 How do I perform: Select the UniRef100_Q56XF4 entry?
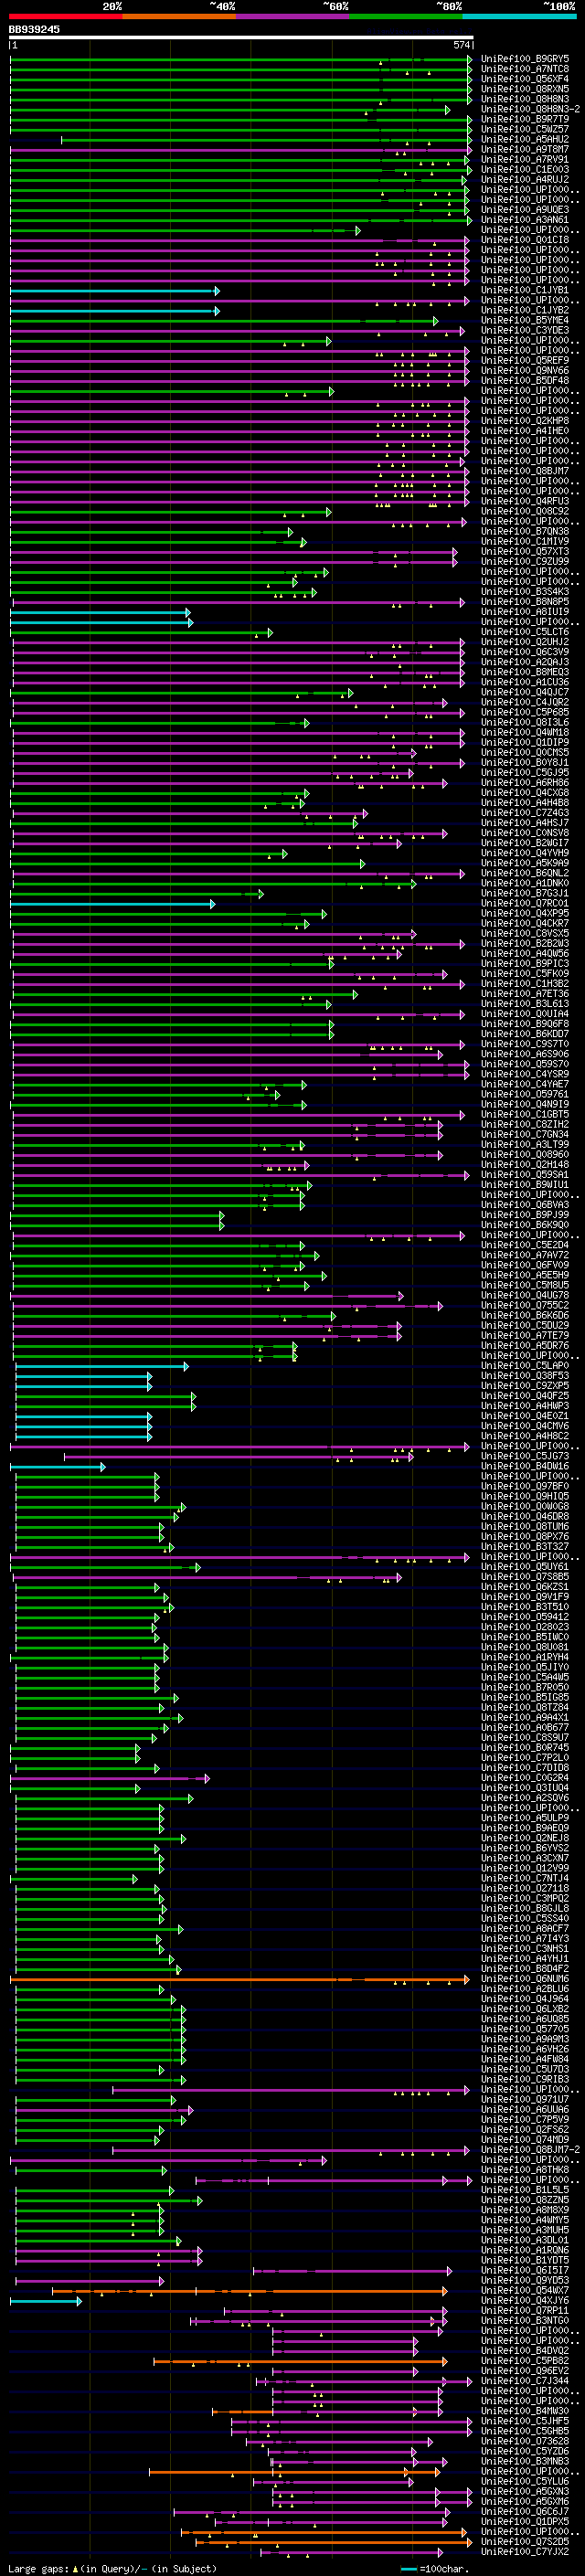525,79
